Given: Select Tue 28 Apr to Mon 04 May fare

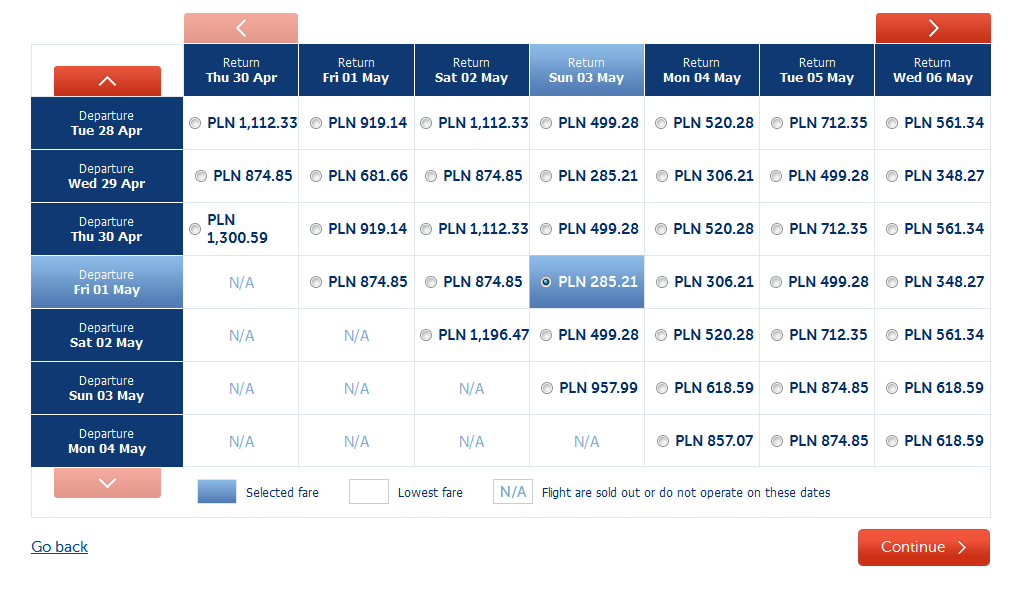Looking at the screenshot, I should [x=661, y=123].
